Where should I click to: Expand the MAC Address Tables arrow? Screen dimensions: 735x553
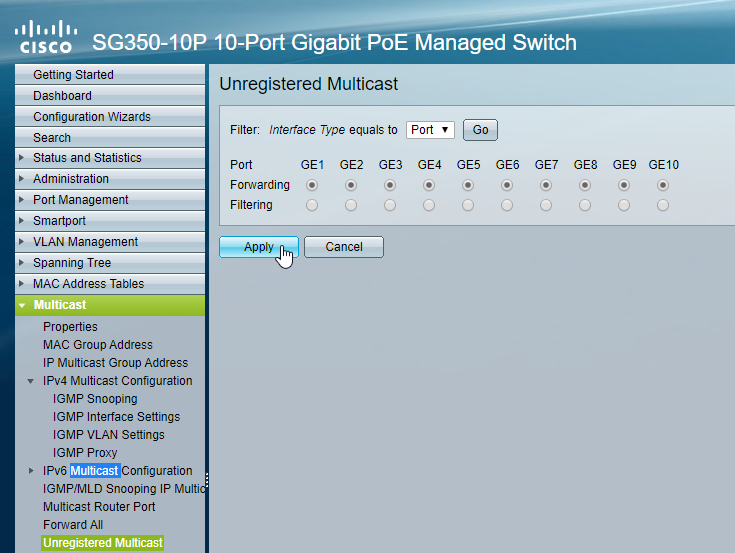tap(21, 284)
